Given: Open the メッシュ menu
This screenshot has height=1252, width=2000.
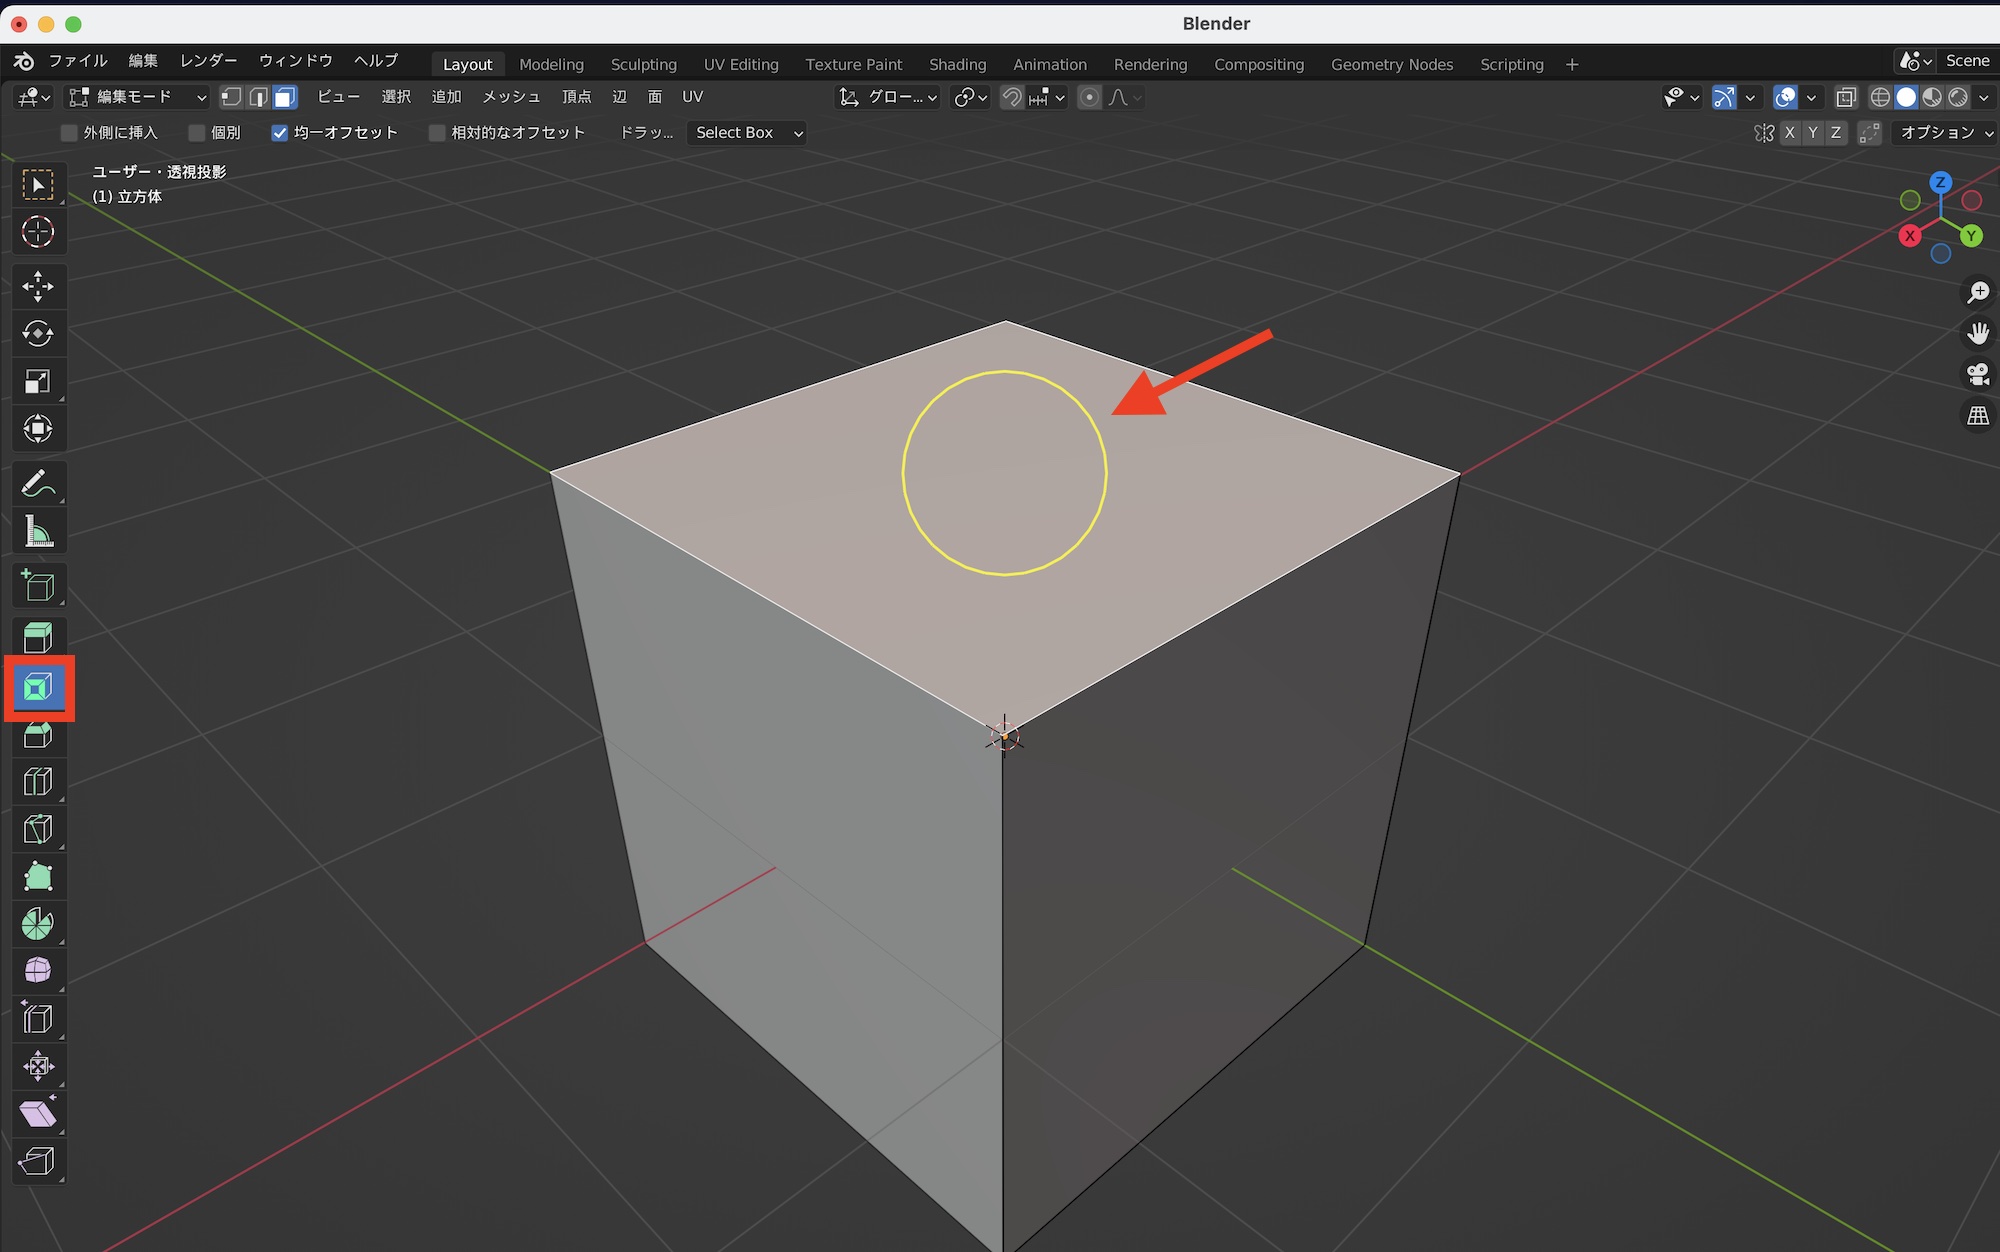Looking at the screenshot, I should (511, 97).
